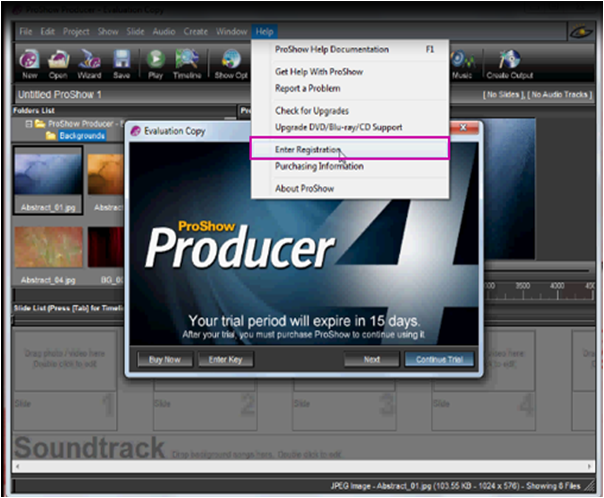Click the empty Slide 2 placeholder

pos(205,404)
